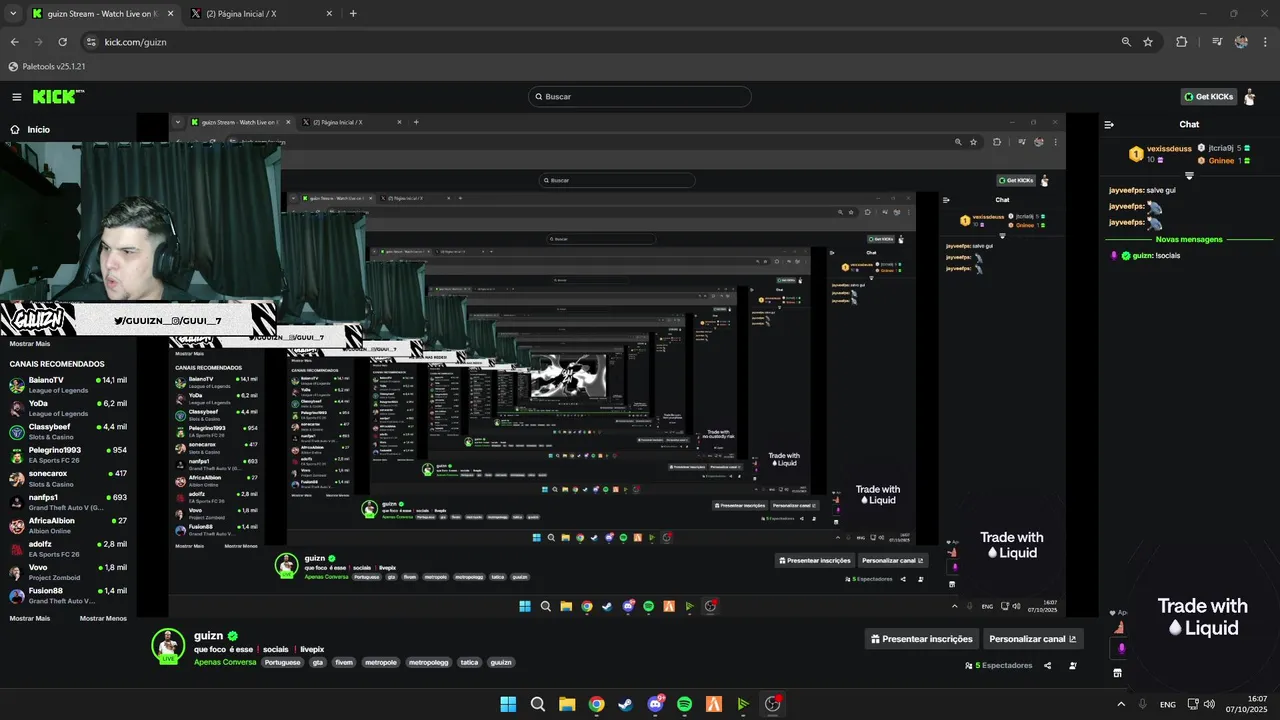Click vexissdeuss in the chat leaderboard
This screenshot has height=720, width=1280.
point(1169,148)
